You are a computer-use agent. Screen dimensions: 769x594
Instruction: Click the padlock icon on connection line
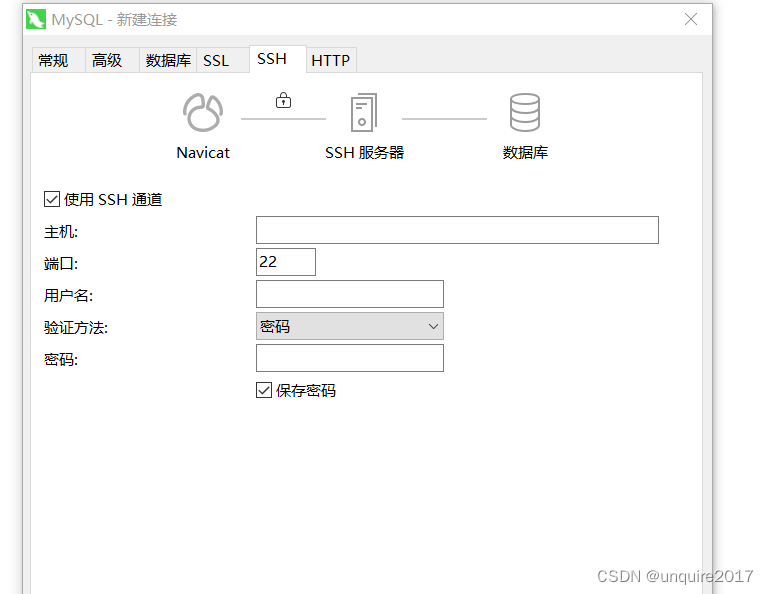[283, 100]
